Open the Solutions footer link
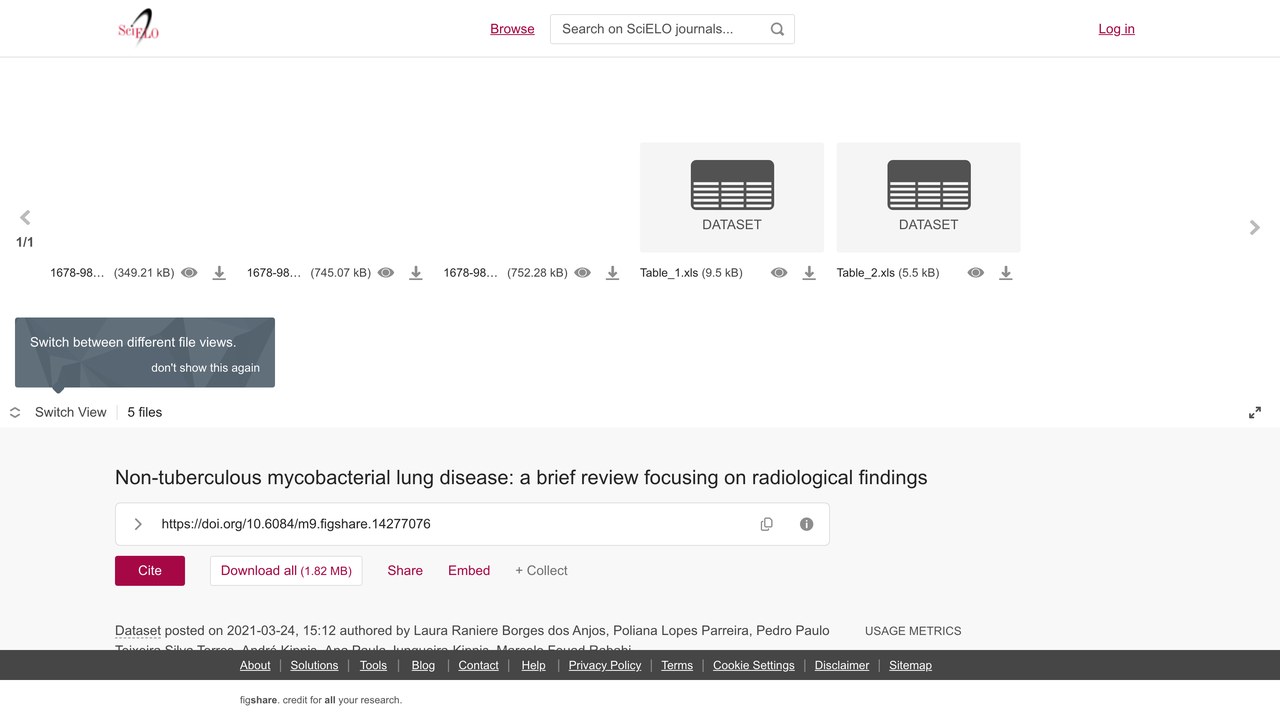1280x720 pixels. [x=315, y=666]
